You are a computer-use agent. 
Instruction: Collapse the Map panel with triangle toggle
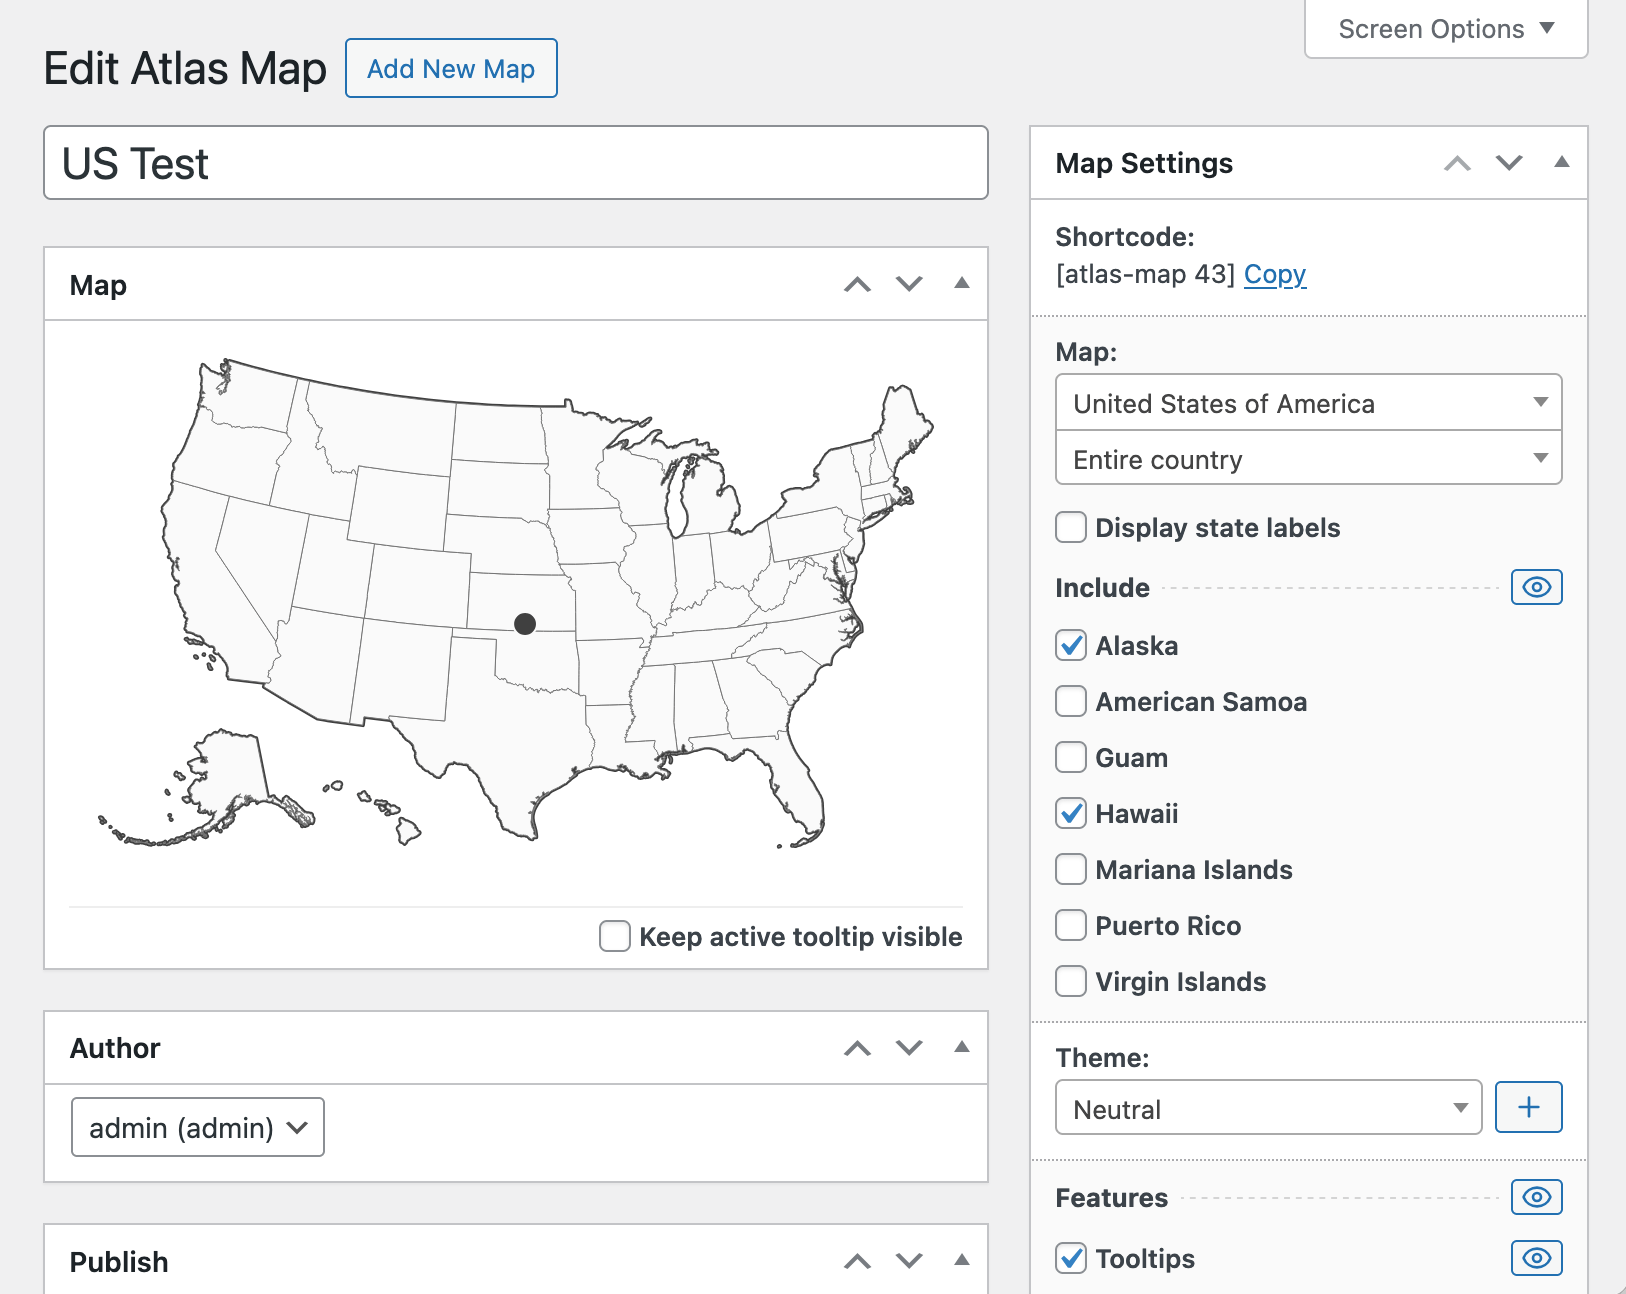[961, 284]
